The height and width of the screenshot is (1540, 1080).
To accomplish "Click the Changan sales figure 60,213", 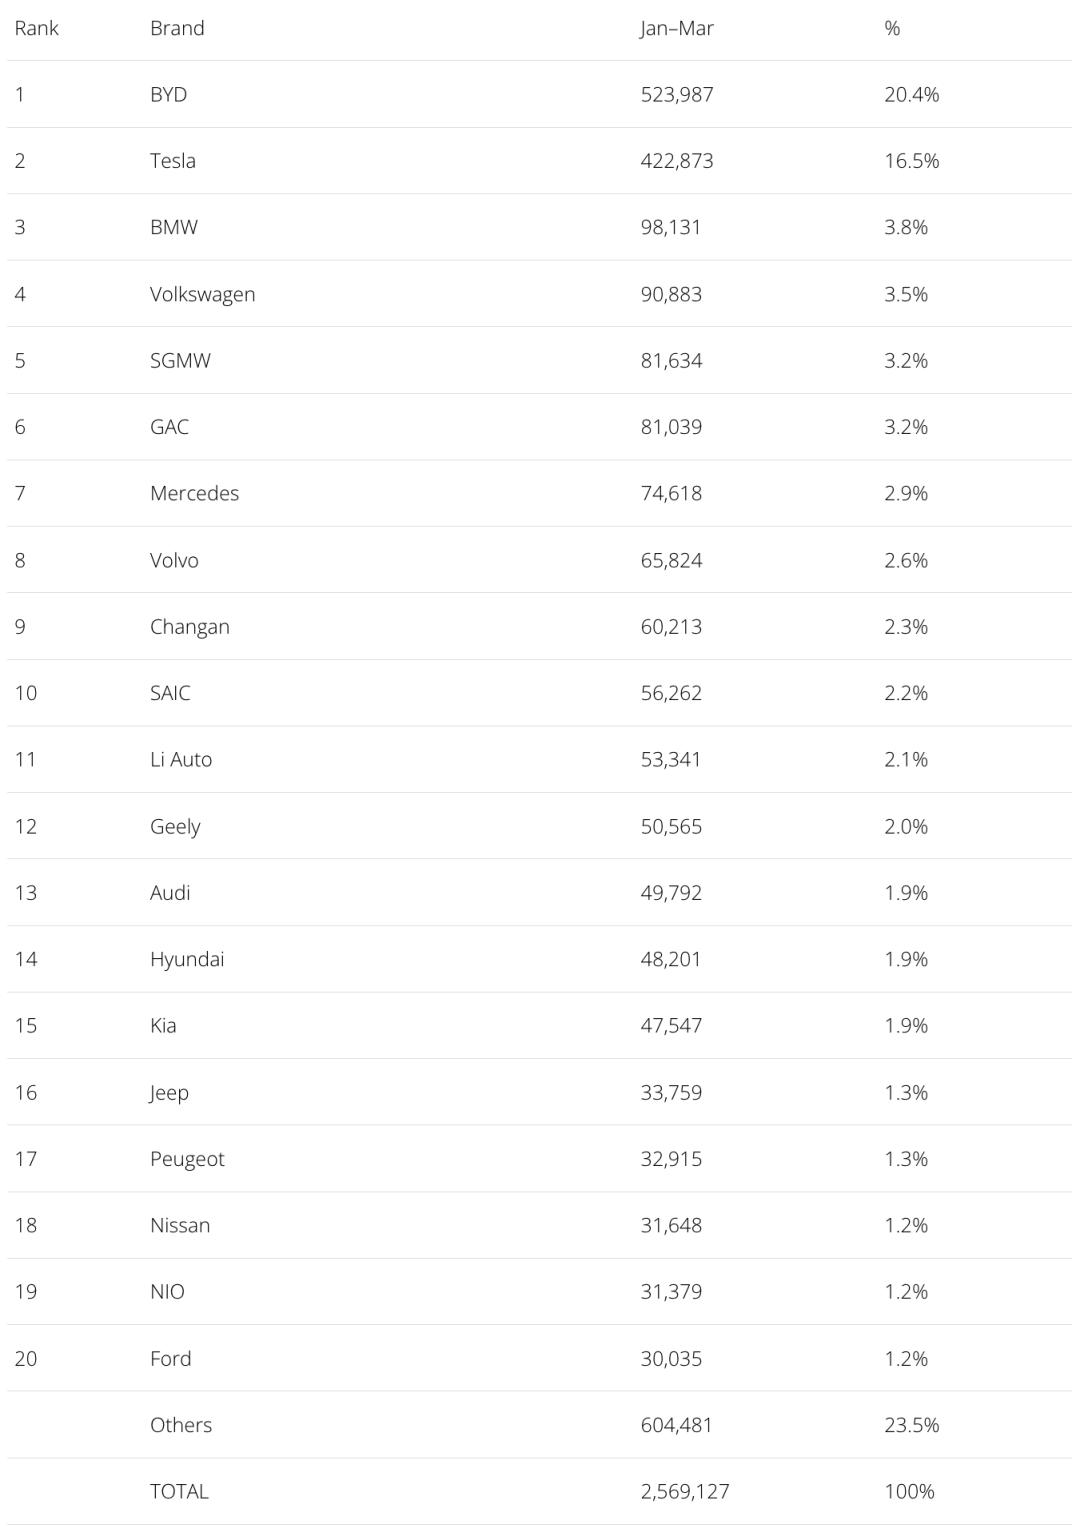I will [671, 627].
